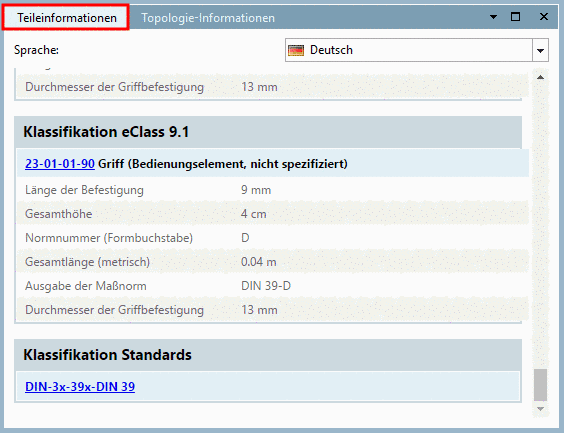Select the Klassifikation Standards header
The height and width of the screenshot is (433, 564).
tap(268, 355)
